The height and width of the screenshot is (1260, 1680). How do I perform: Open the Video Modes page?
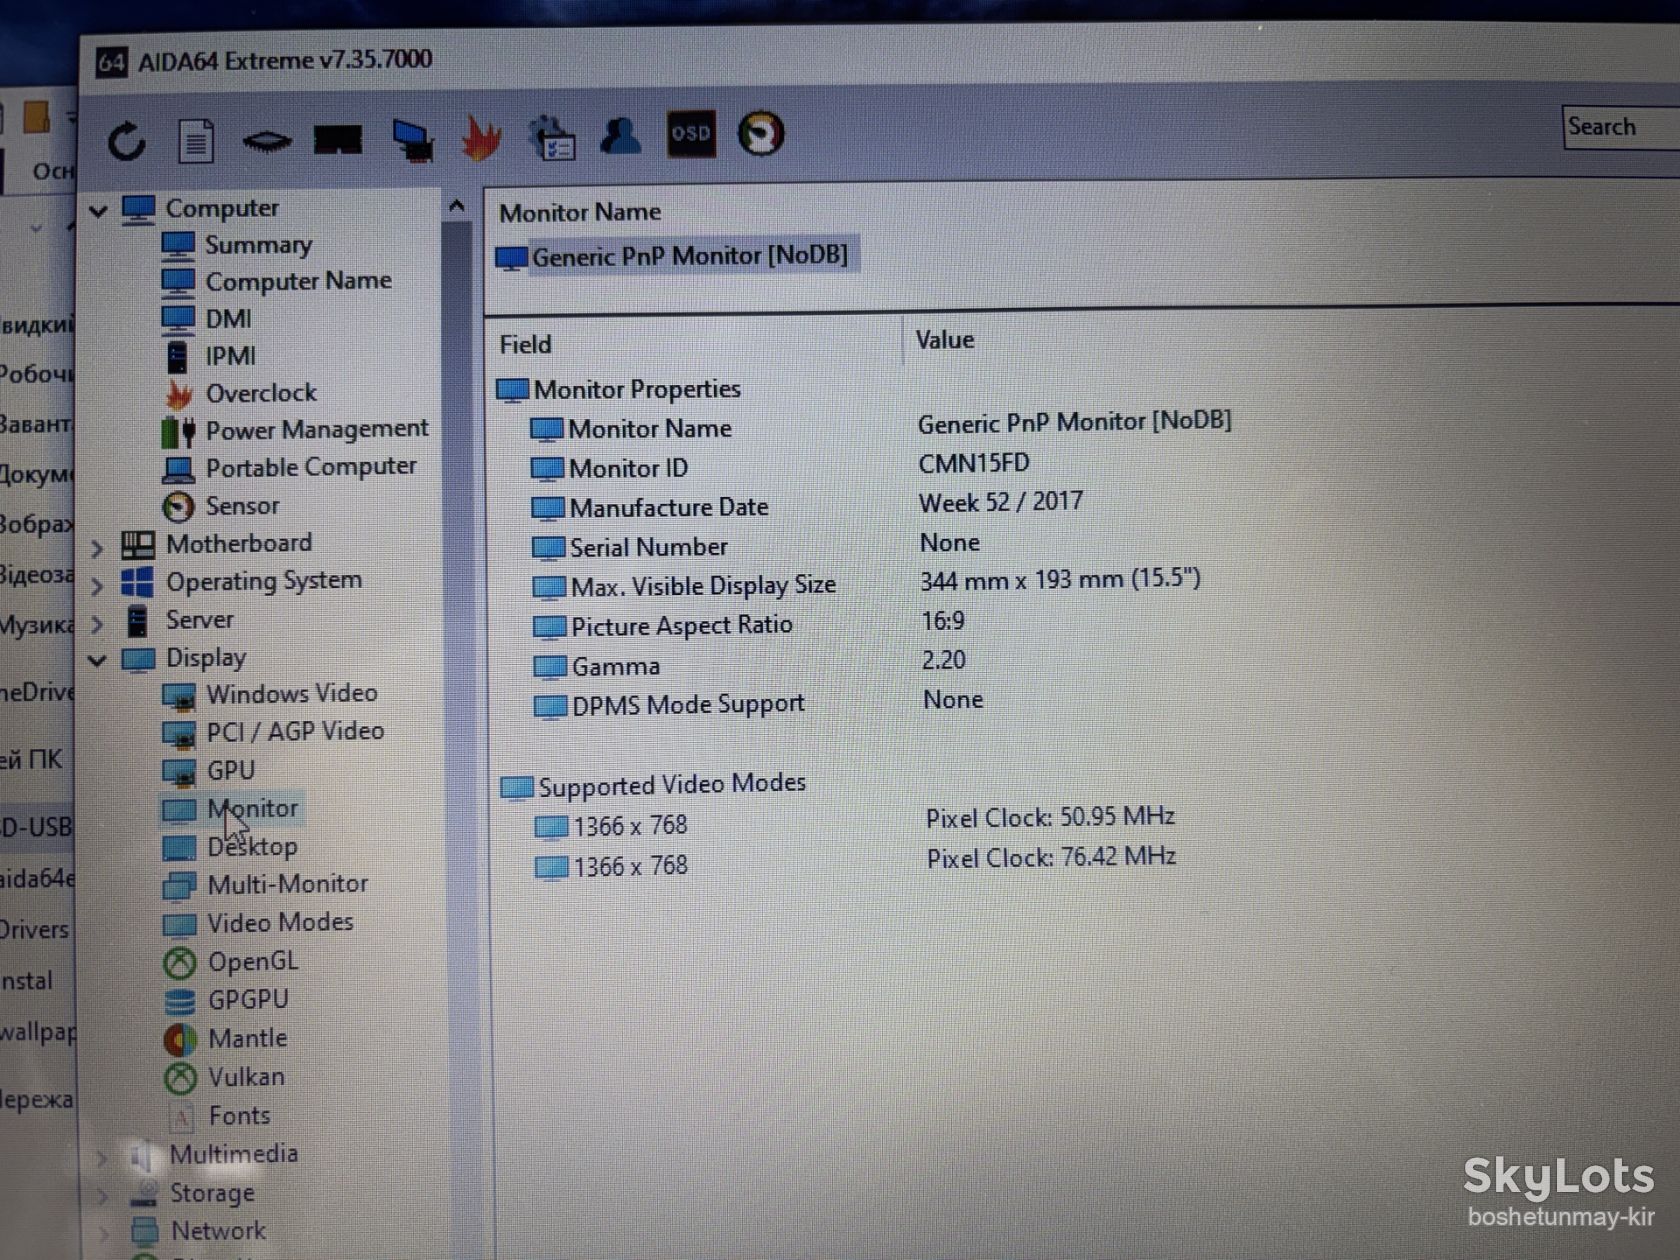pos(259,923)
